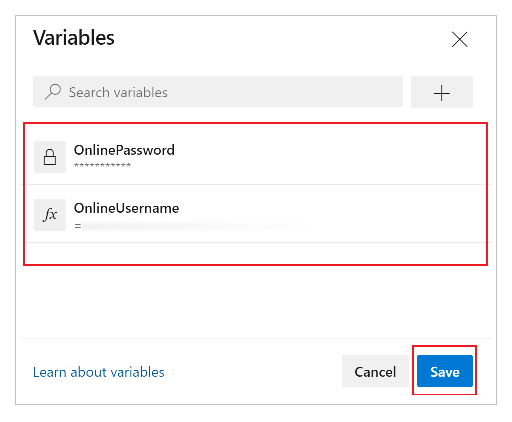This screenshot has width=512, height=422.
Task: Click the fx icon beside OnlineUsername
Action: [50, 215]
